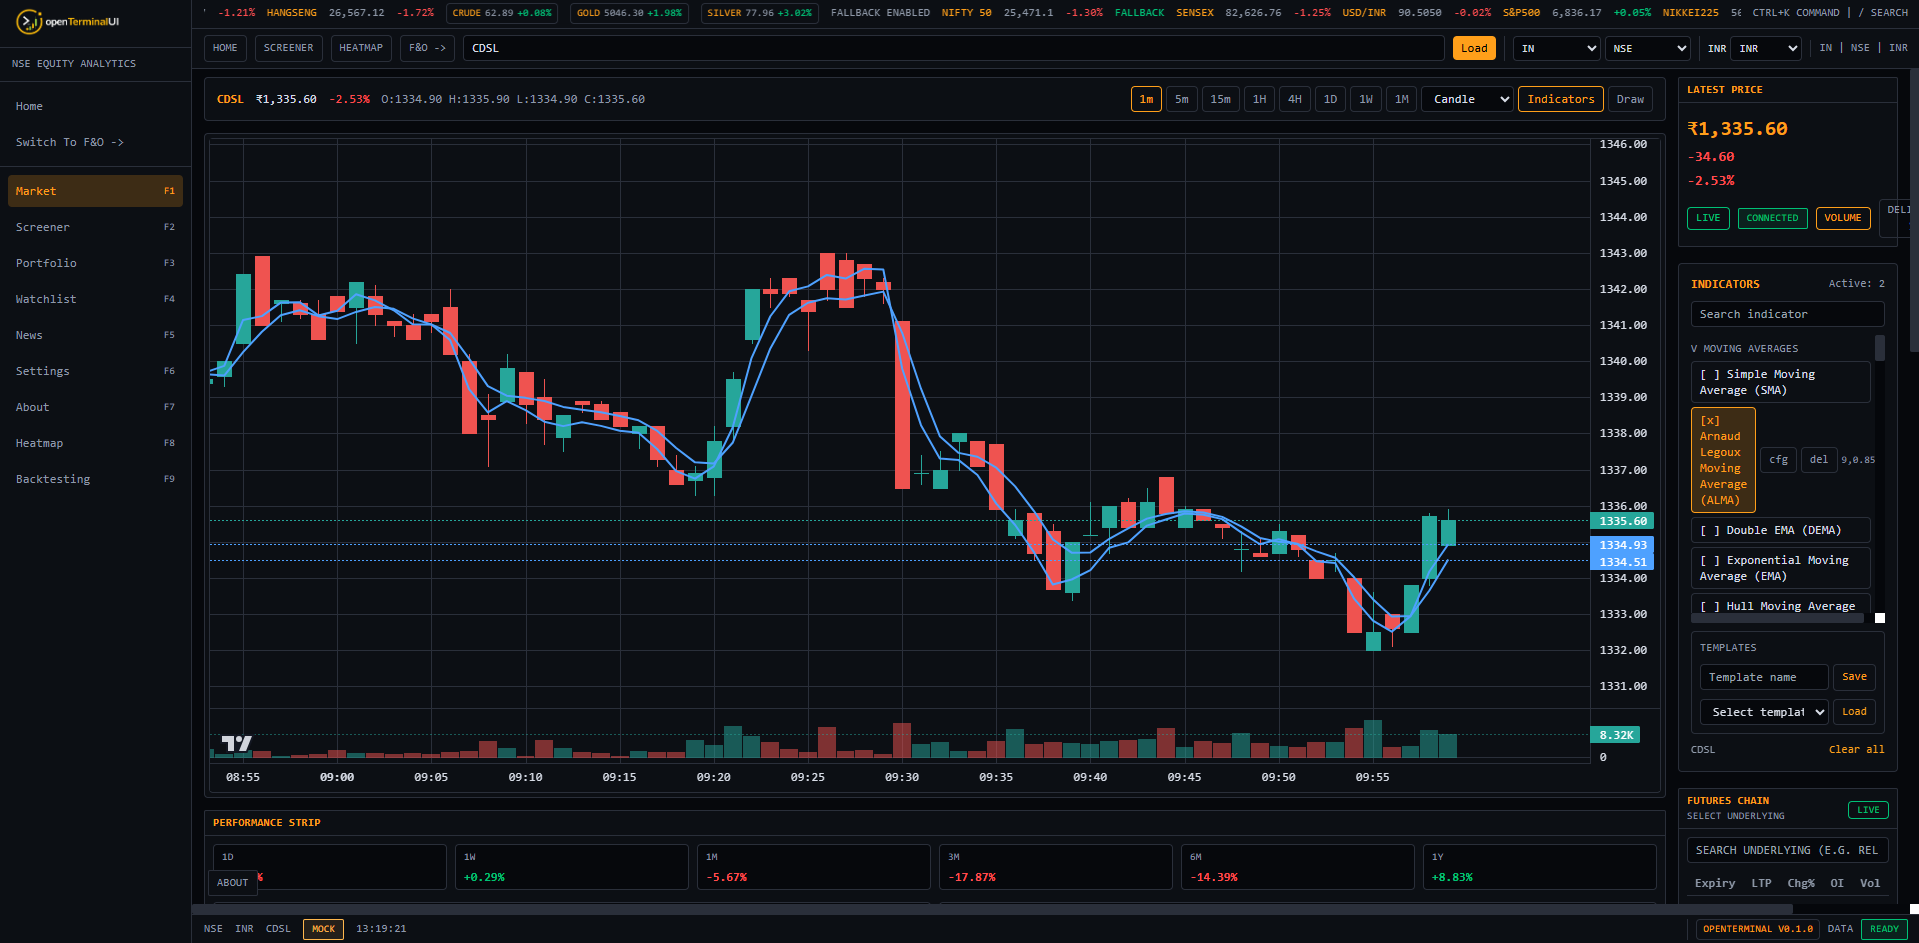Image resolution: width=1919 pixels, height=943 pixels.
Task: Uncheck Arnaud Legoux Moving Average (ALMA)
Action: (1723, 460)
